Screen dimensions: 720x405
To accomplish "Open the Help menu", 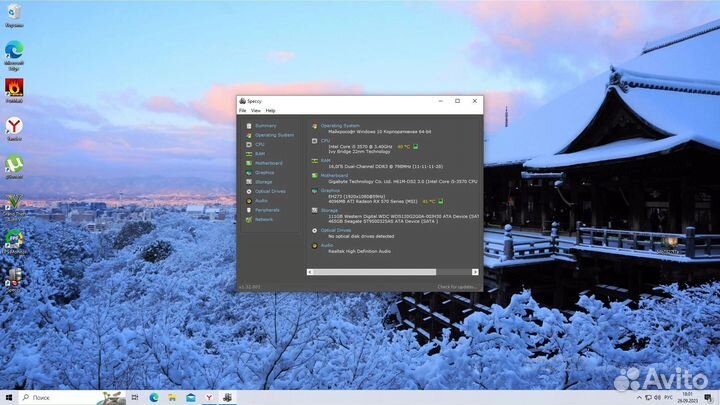I will pos(270,110).
